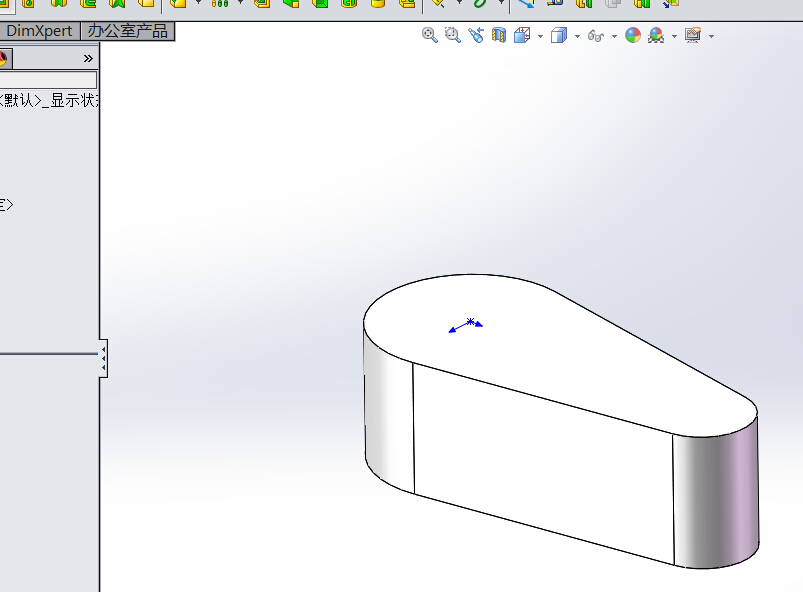Open the Hide/Show Items dropdown arrow

click(614, 36)
